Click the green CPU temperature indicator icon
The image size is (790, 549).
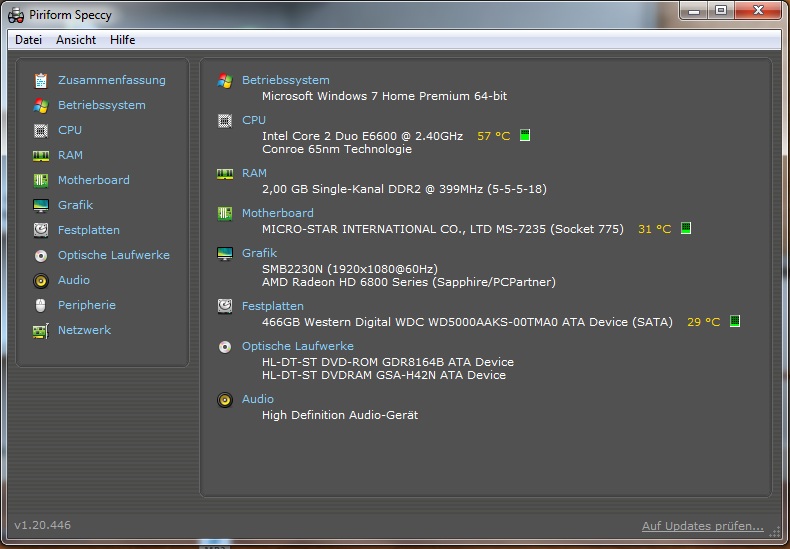[524, 135]
